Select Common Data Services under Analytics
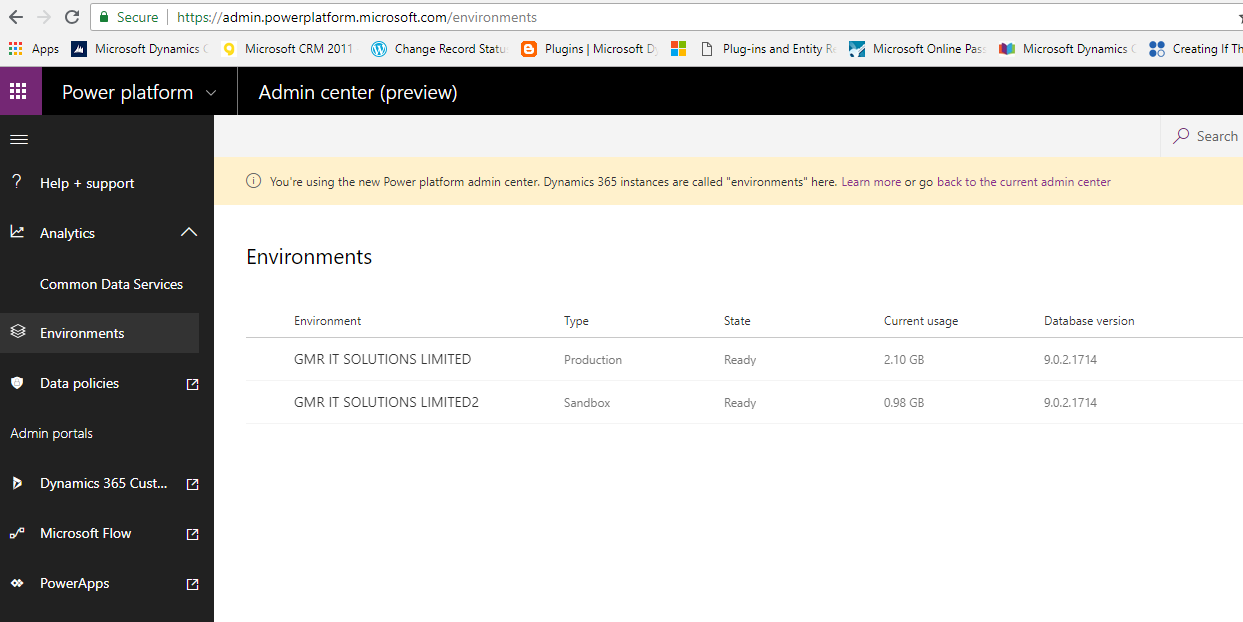 pyautogui.click(x=111, y=284)
